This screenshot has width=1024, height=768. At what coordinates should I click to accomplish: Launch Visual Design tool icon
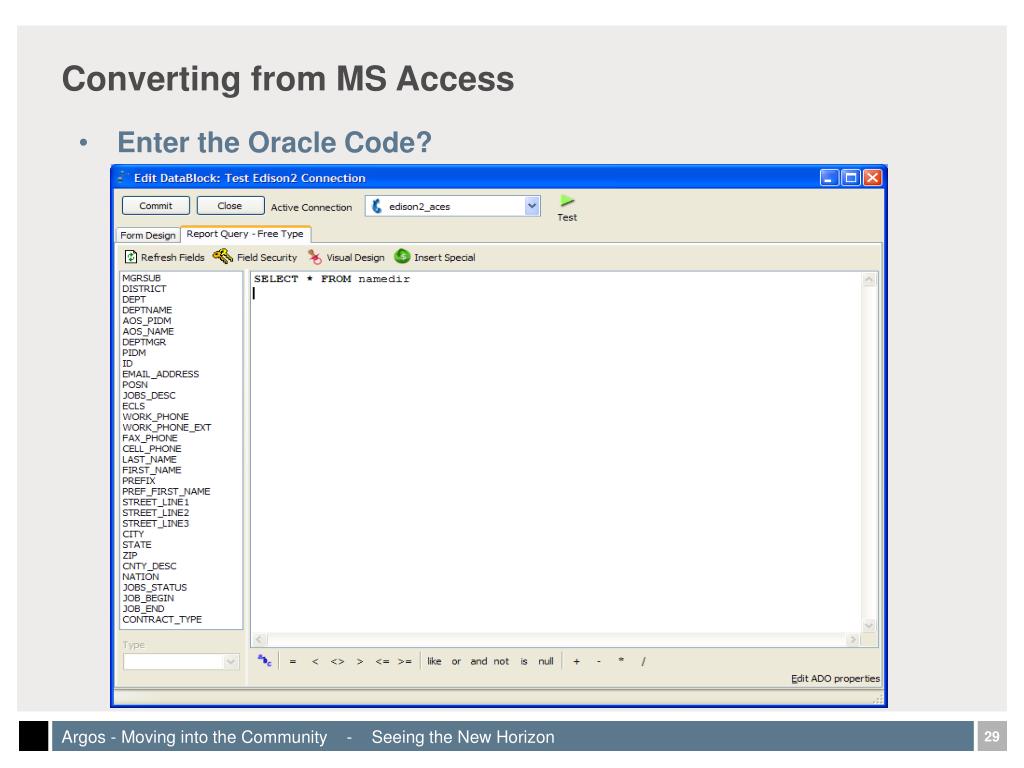coord(315,257)
